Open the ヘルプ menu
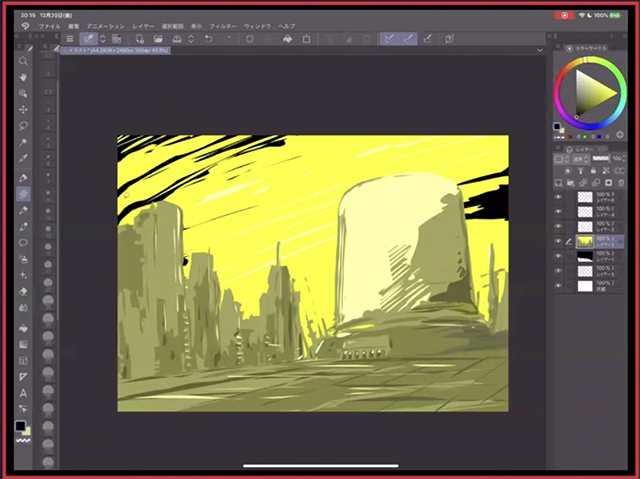The height and width of the screenshot is (479, 640). pos(287,25)
